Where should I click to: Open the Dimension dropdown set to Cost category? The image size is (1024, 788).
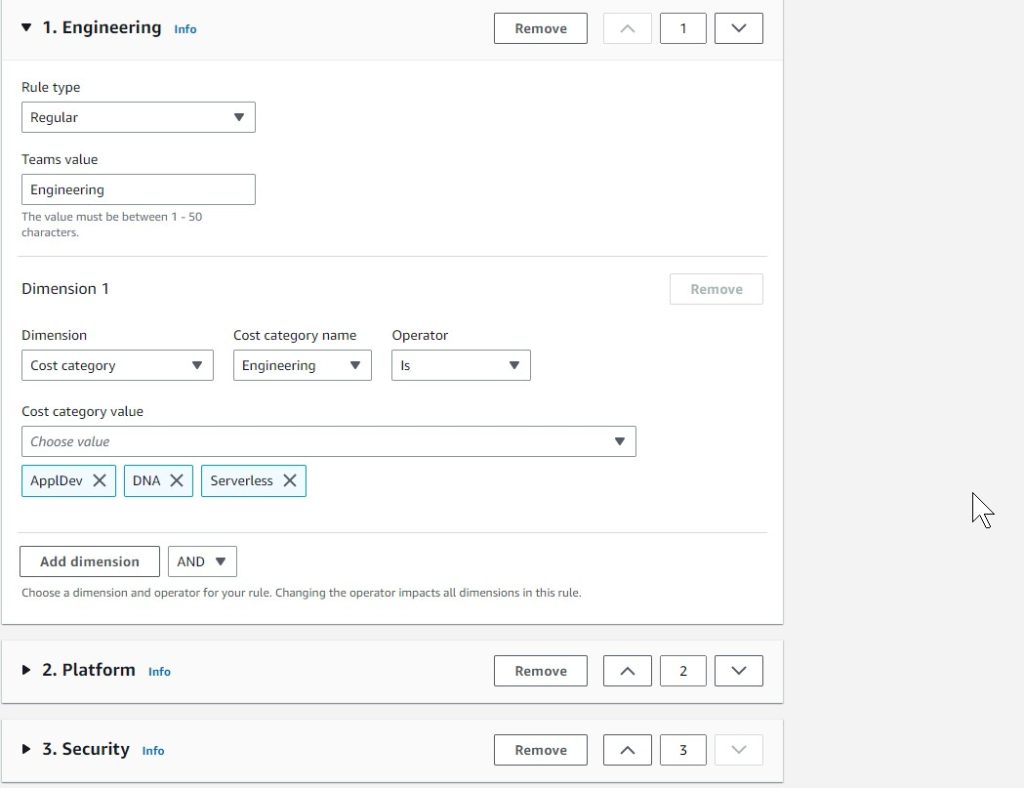118,366
